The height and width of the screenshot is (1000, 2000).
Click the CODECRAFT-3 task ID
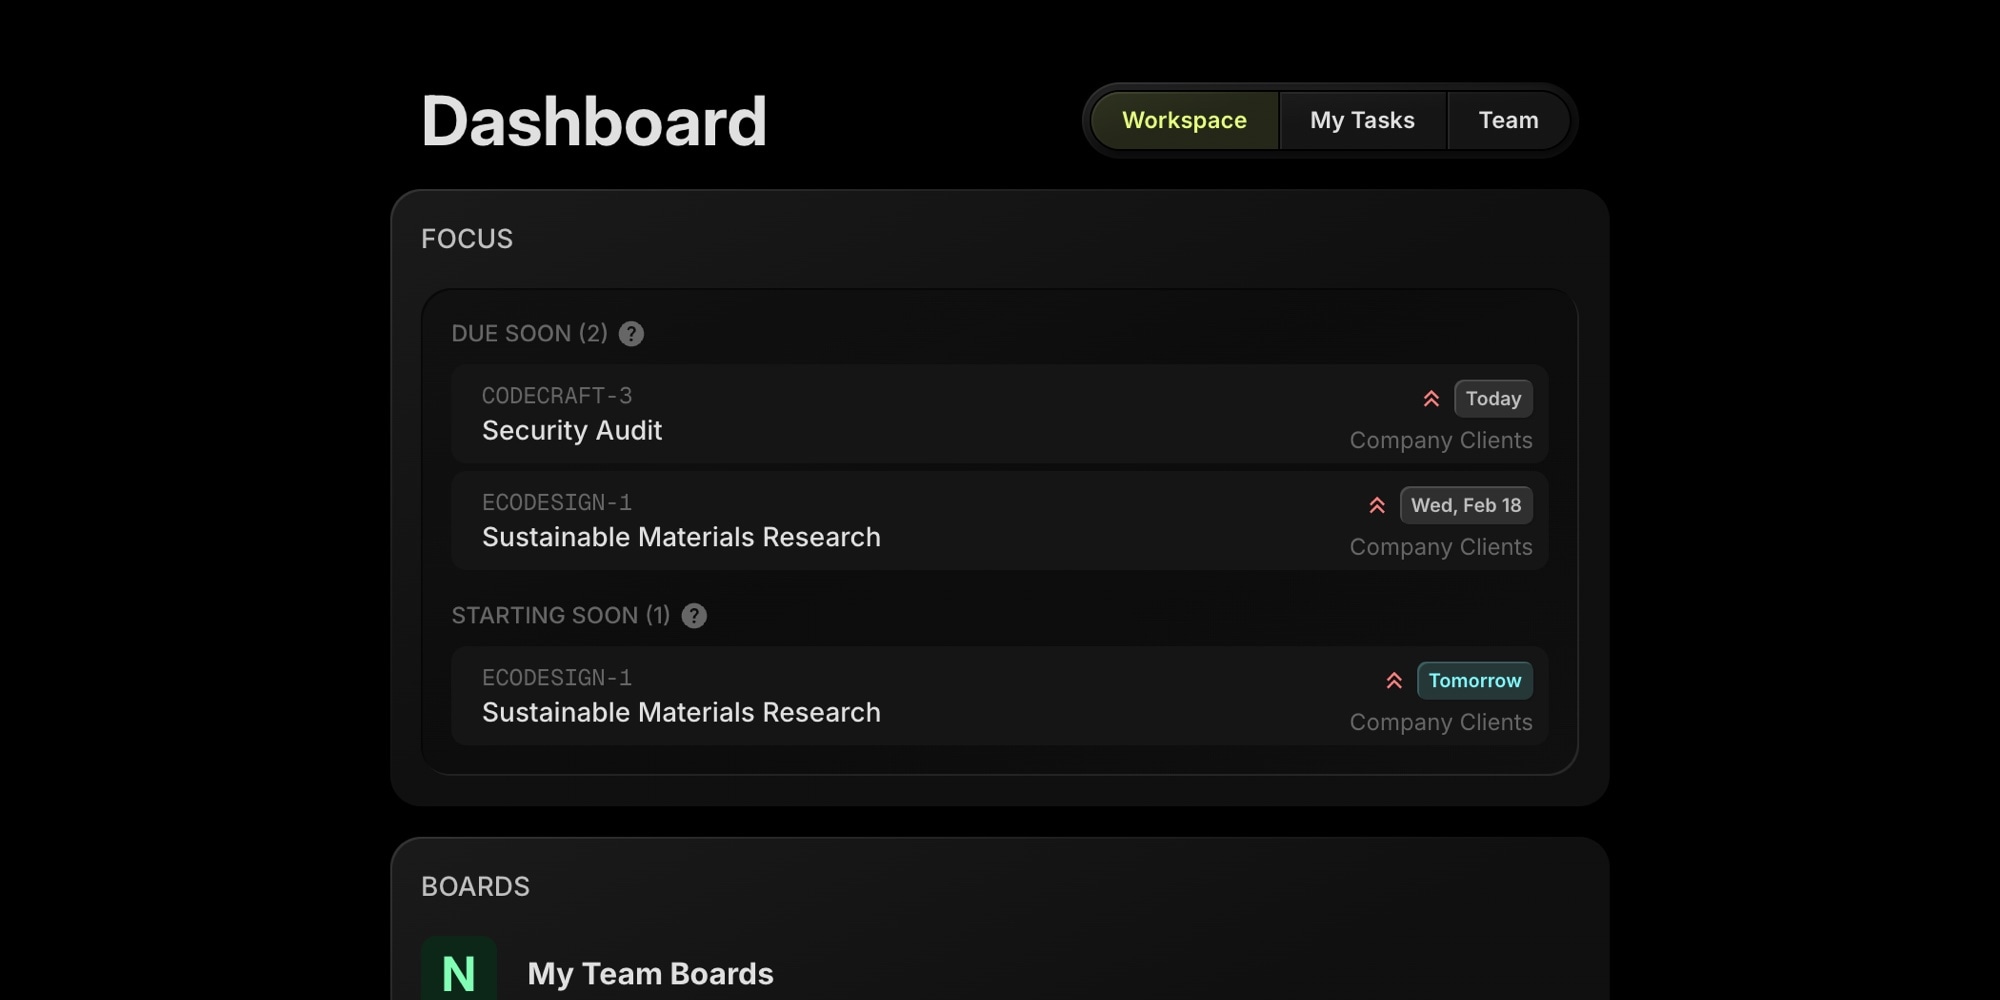[x=557, y=396]
